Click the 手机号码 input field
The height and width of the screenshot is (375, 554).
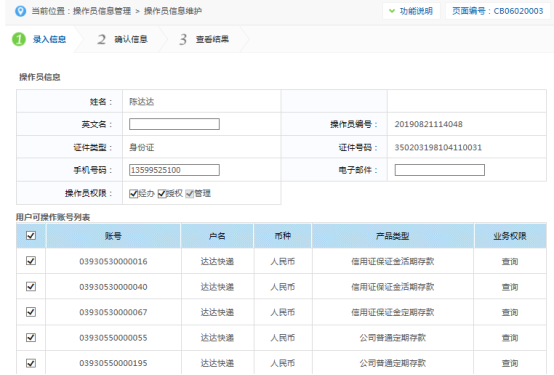pyautogui.click(x=174, y=170)
